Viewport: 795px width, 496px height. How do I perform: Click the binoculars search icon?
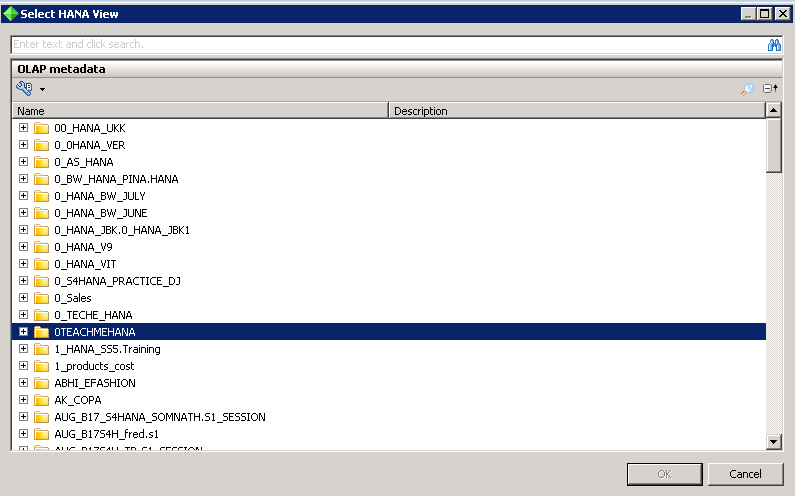tap(773, 45)
